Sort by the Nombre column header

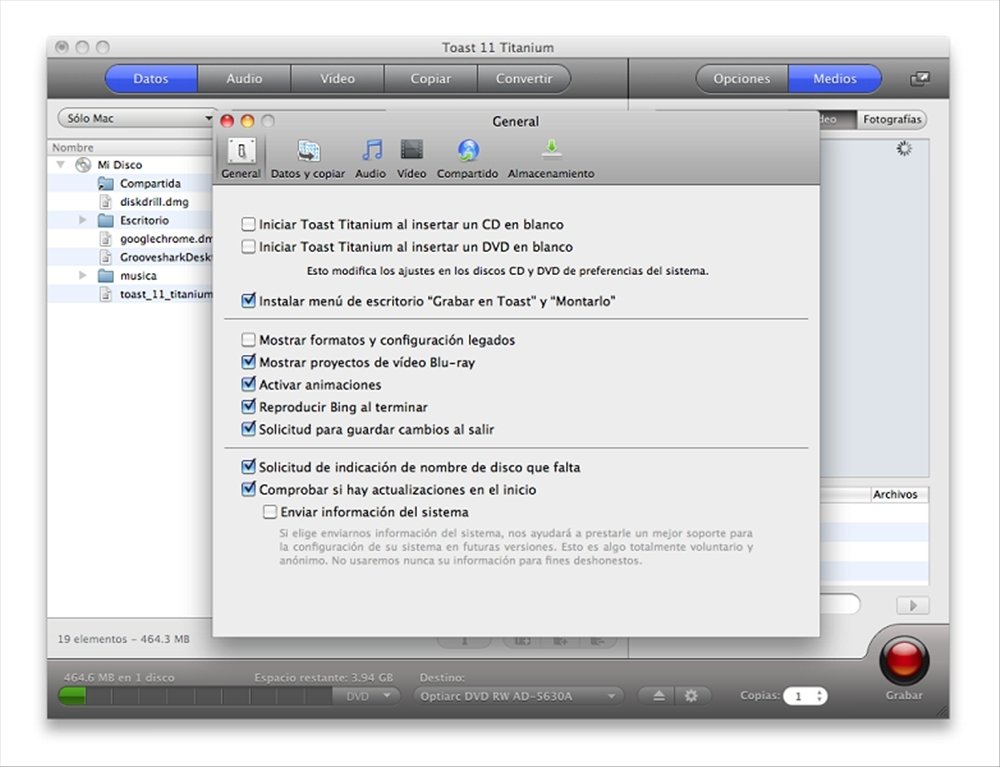pyautogui.click(x=129, y=147)
